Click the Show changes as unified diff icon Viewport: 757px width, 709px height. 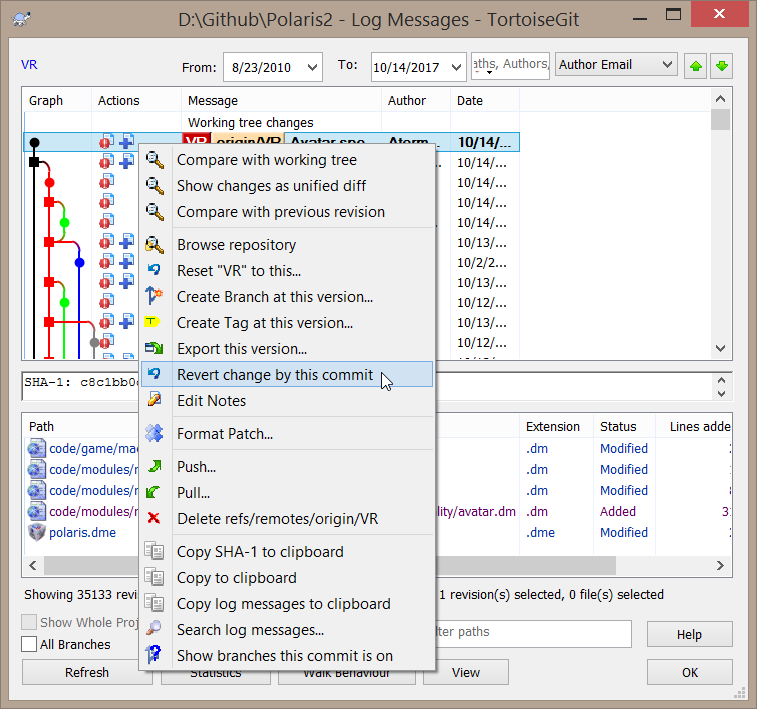155,186
